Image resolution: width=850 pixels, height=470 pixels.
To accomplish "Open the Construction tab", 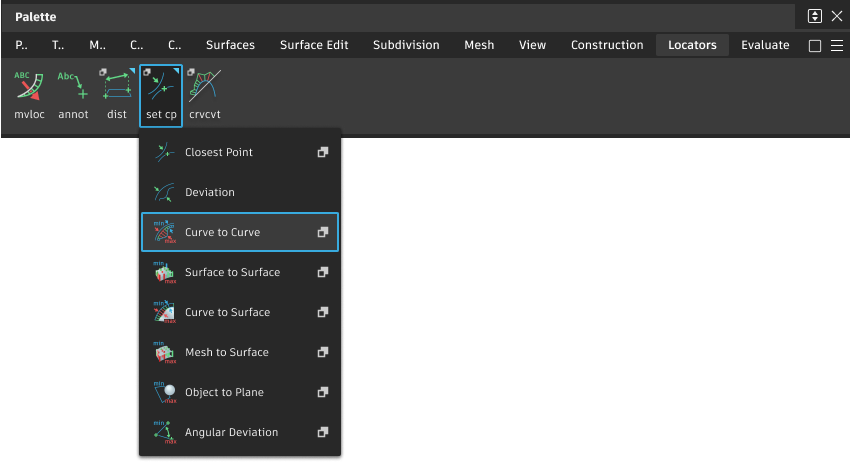I will coord(607,45).
